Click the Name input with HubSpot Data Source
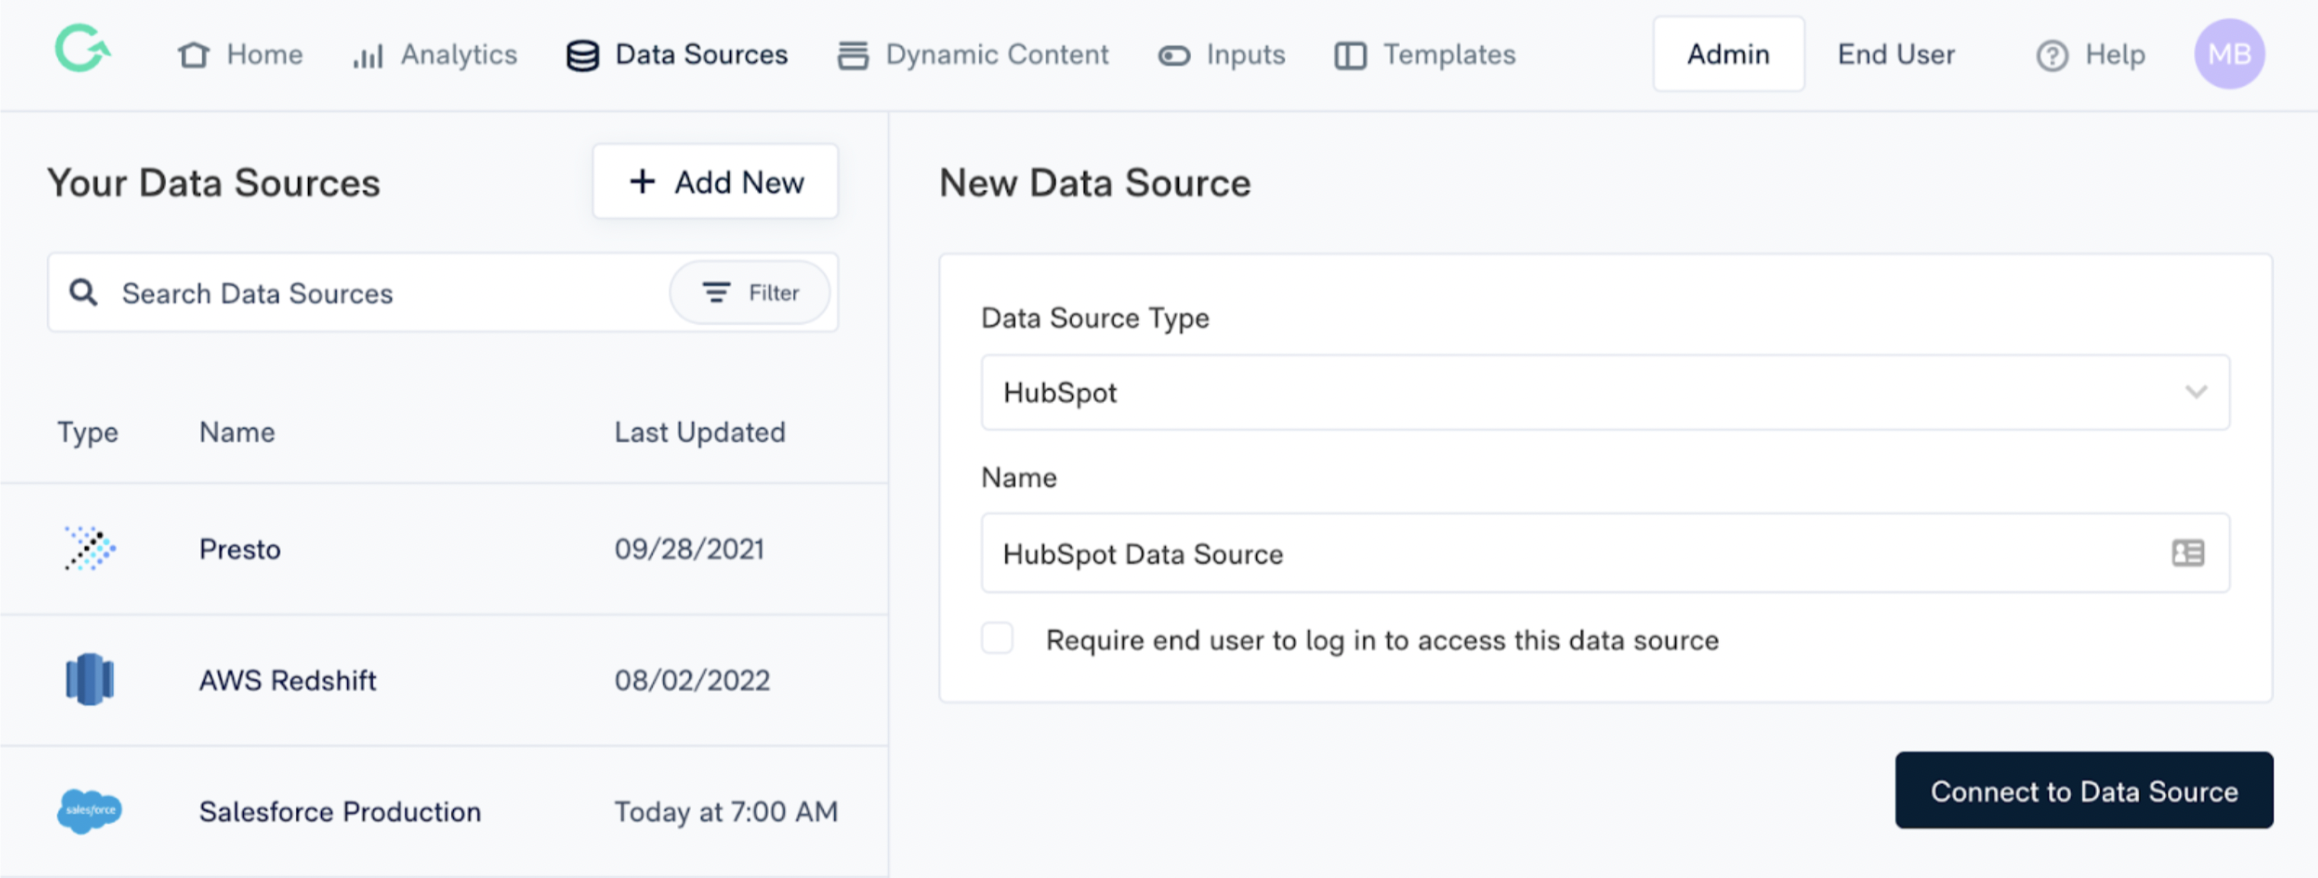This screenshot has height=878, width=2318. pos(1605,553)
